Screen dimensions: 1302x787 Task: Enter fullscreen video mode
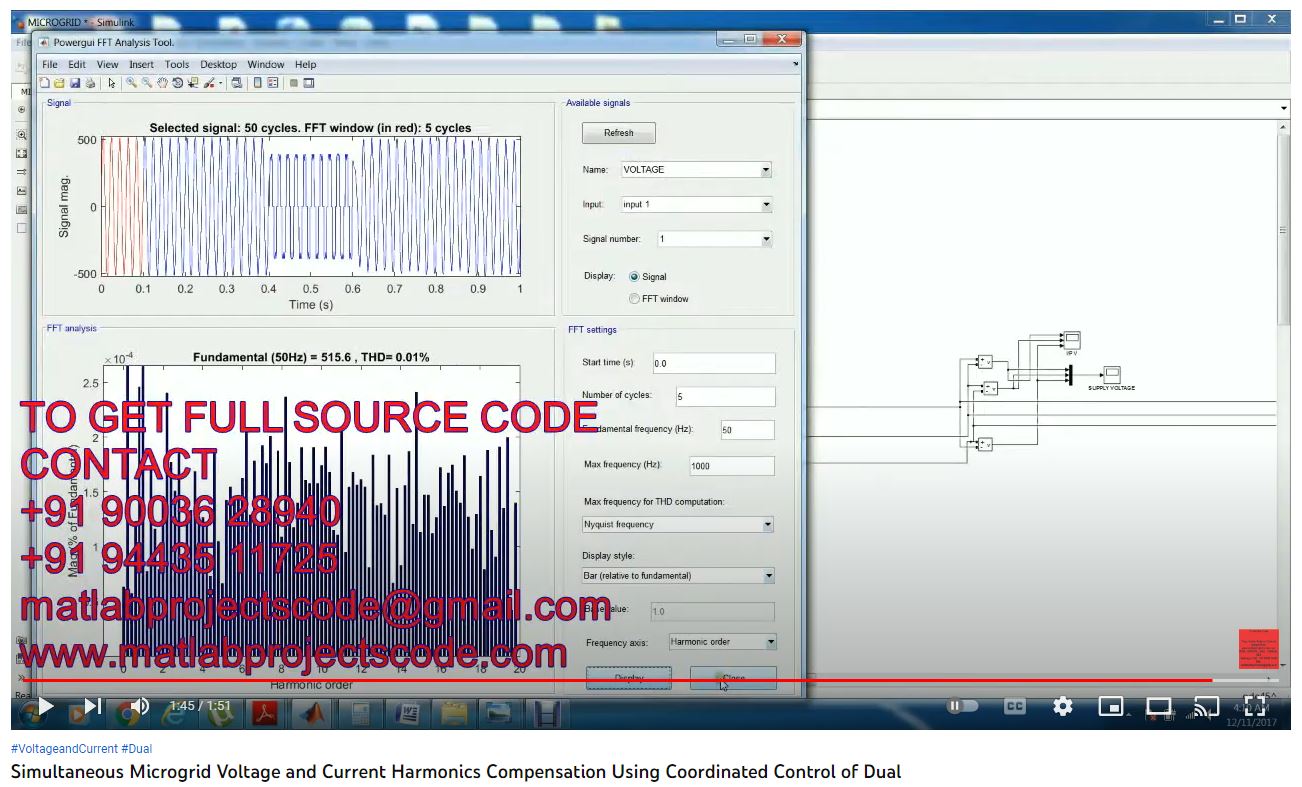(1255, 707)
